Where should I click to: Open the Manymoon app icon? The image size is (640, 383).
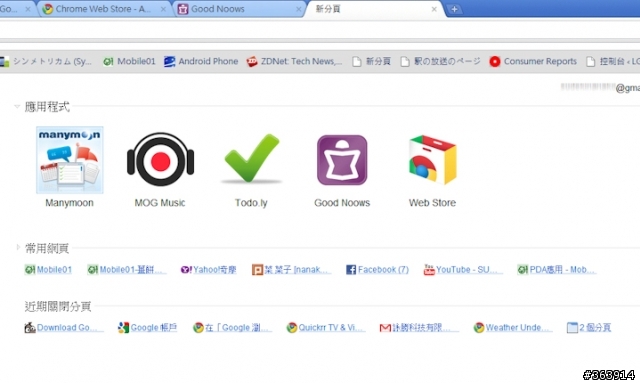click(70, 160)
